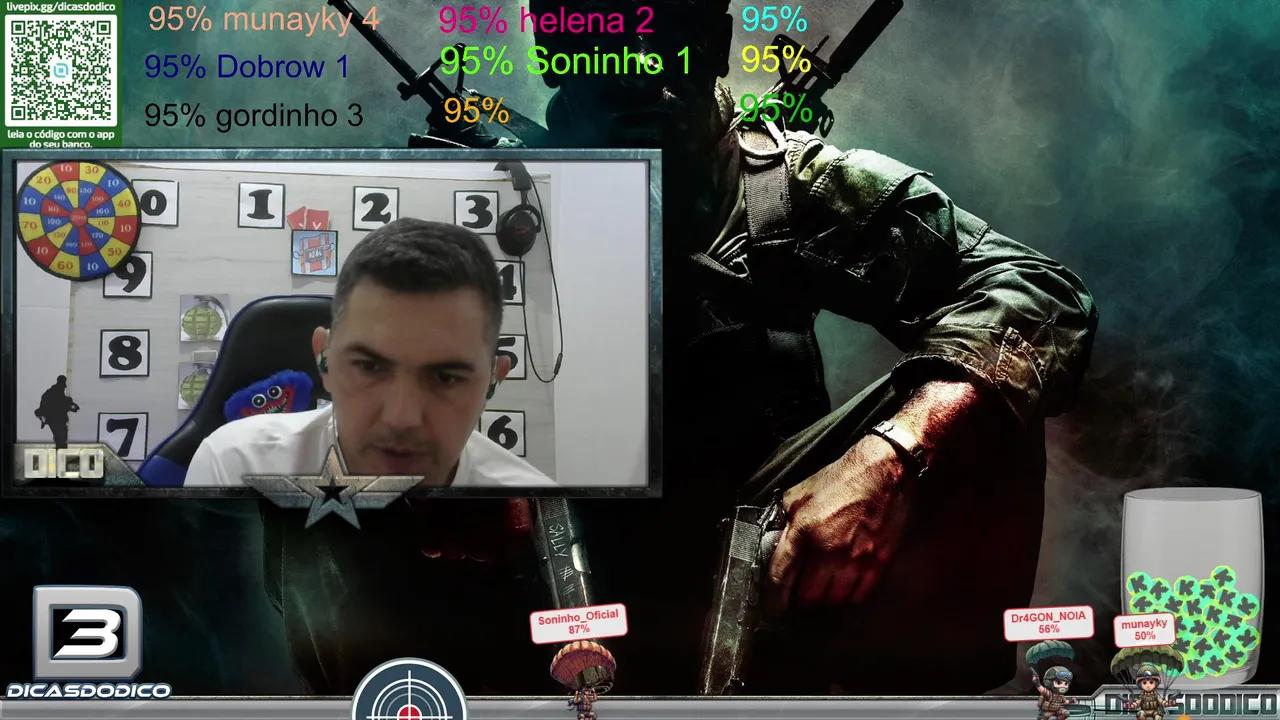Click the soldier silhouette inside the webcam frame

pos(57,410)
